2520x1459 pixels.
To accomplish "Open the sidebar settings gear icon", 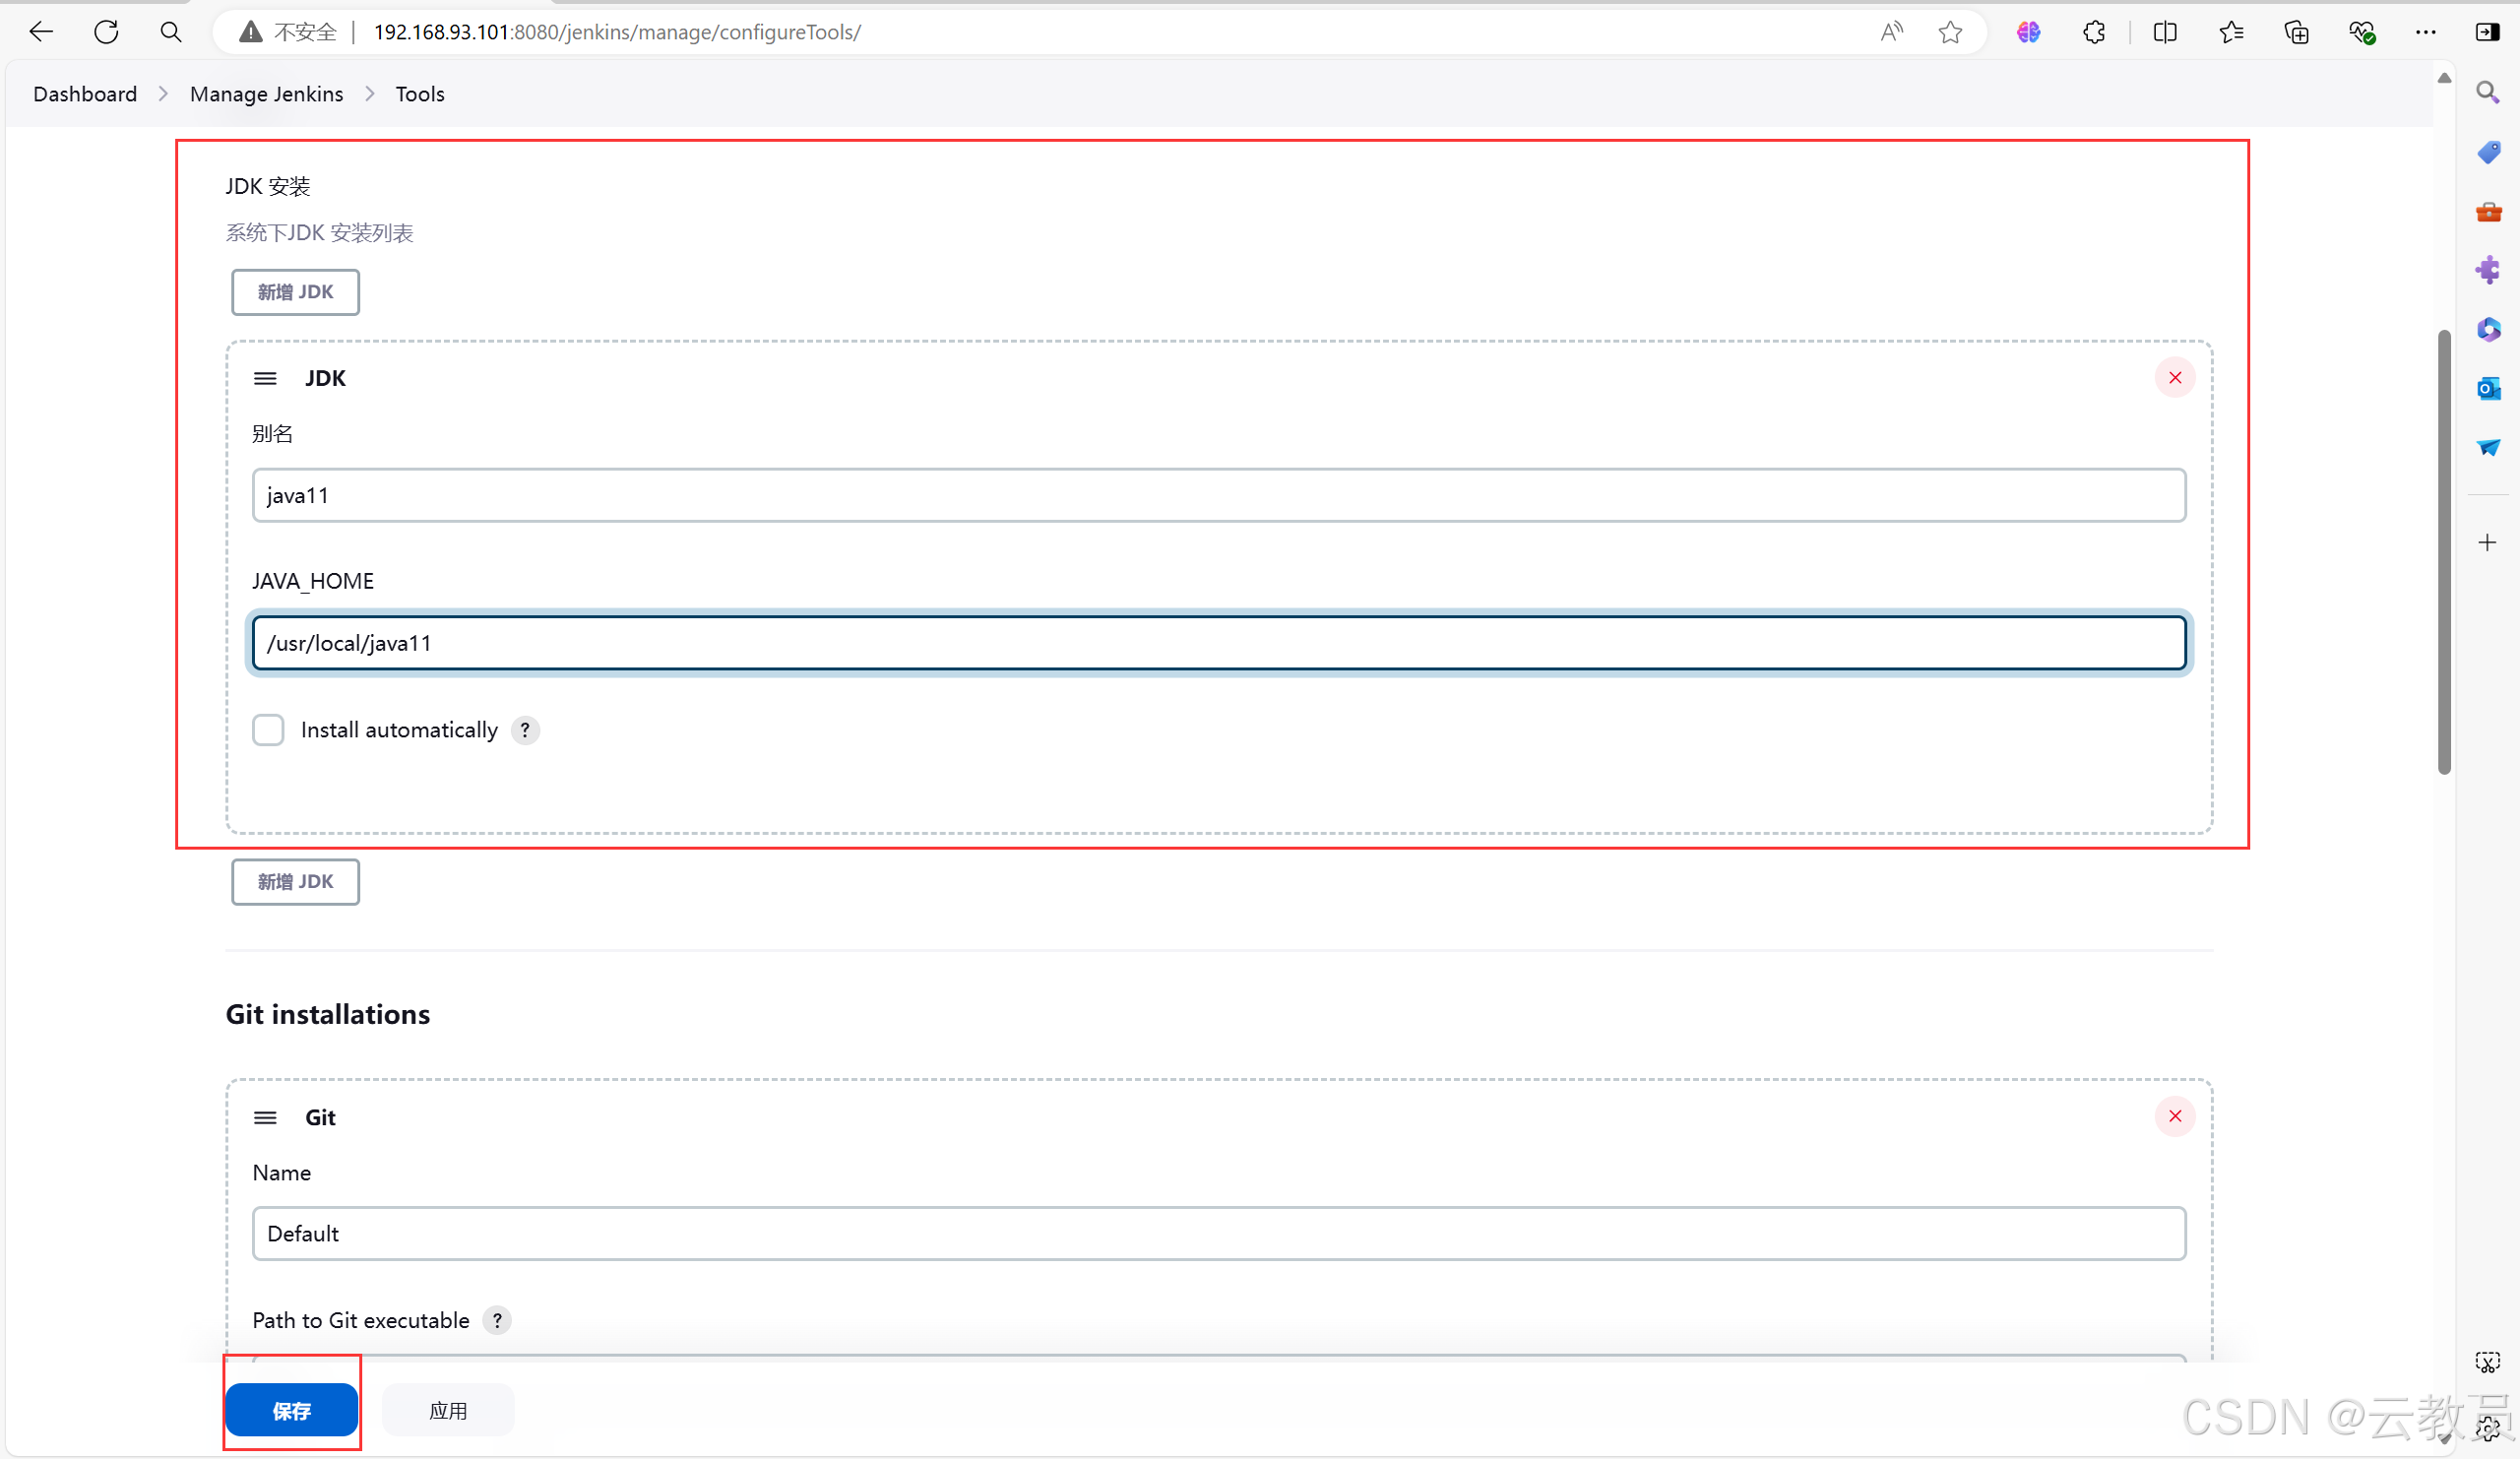I will coord(2488,1428).
